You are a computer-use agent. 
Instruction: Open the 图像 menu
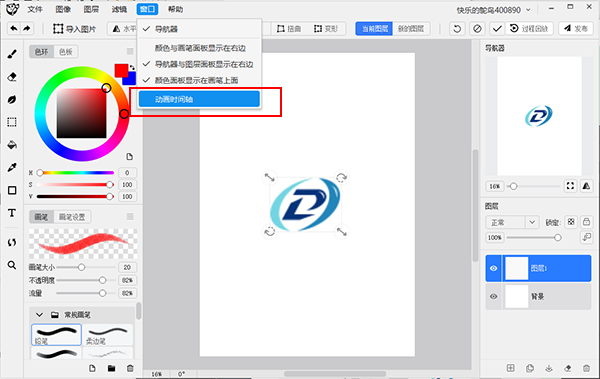point(63,9)
